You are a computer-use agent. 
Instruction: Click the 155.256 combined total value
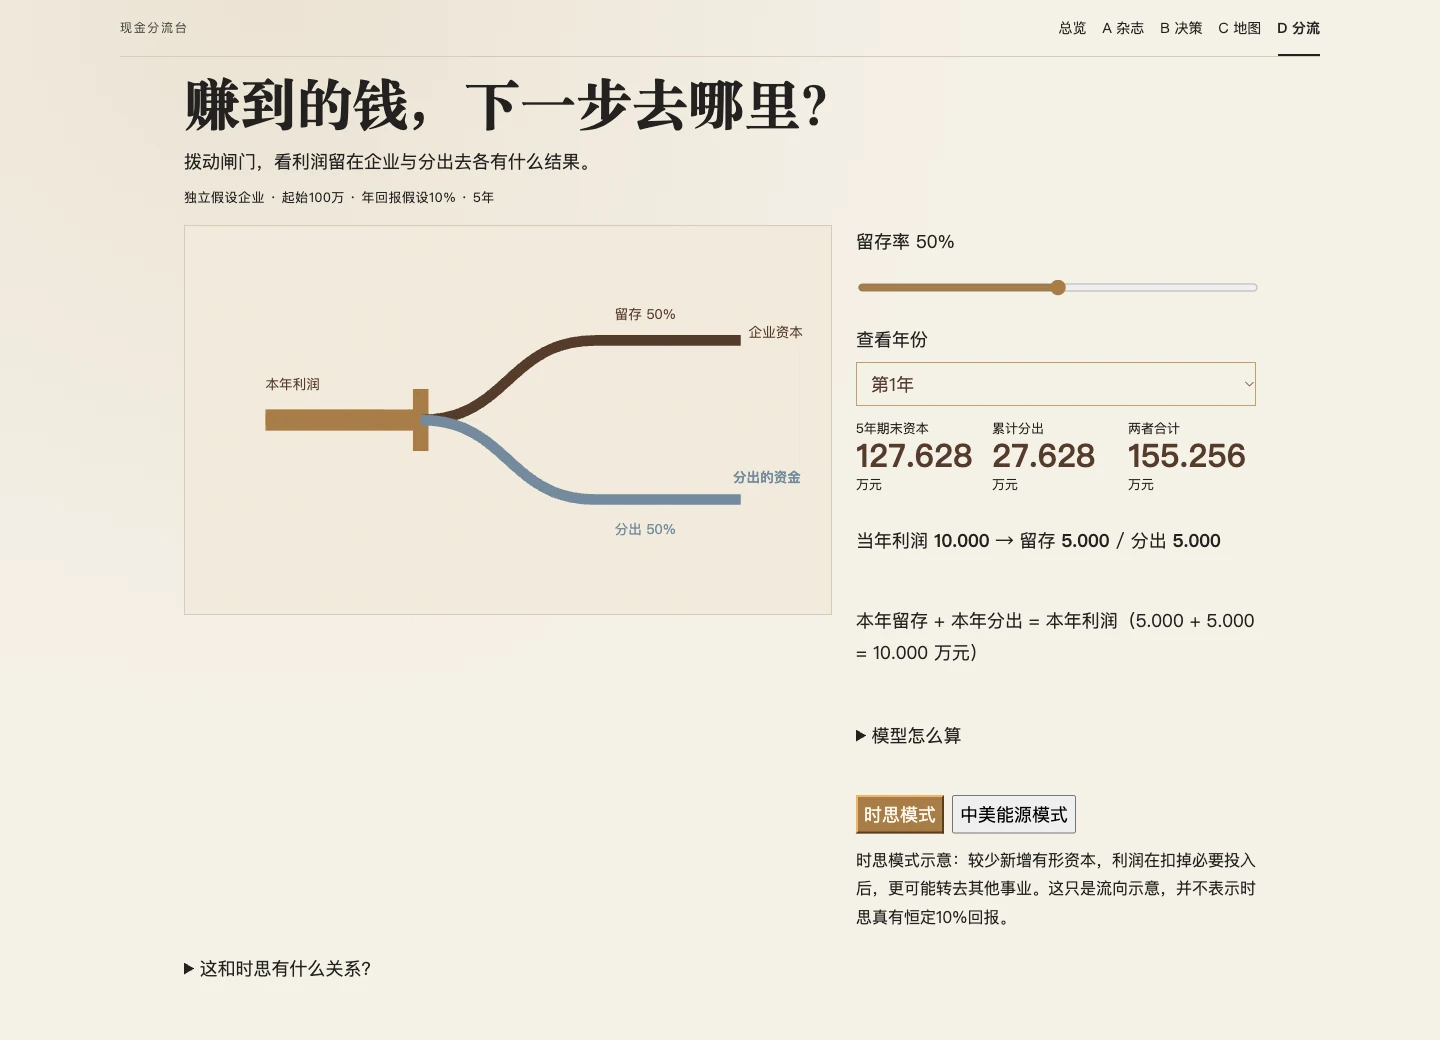[x=1187, y=456]
